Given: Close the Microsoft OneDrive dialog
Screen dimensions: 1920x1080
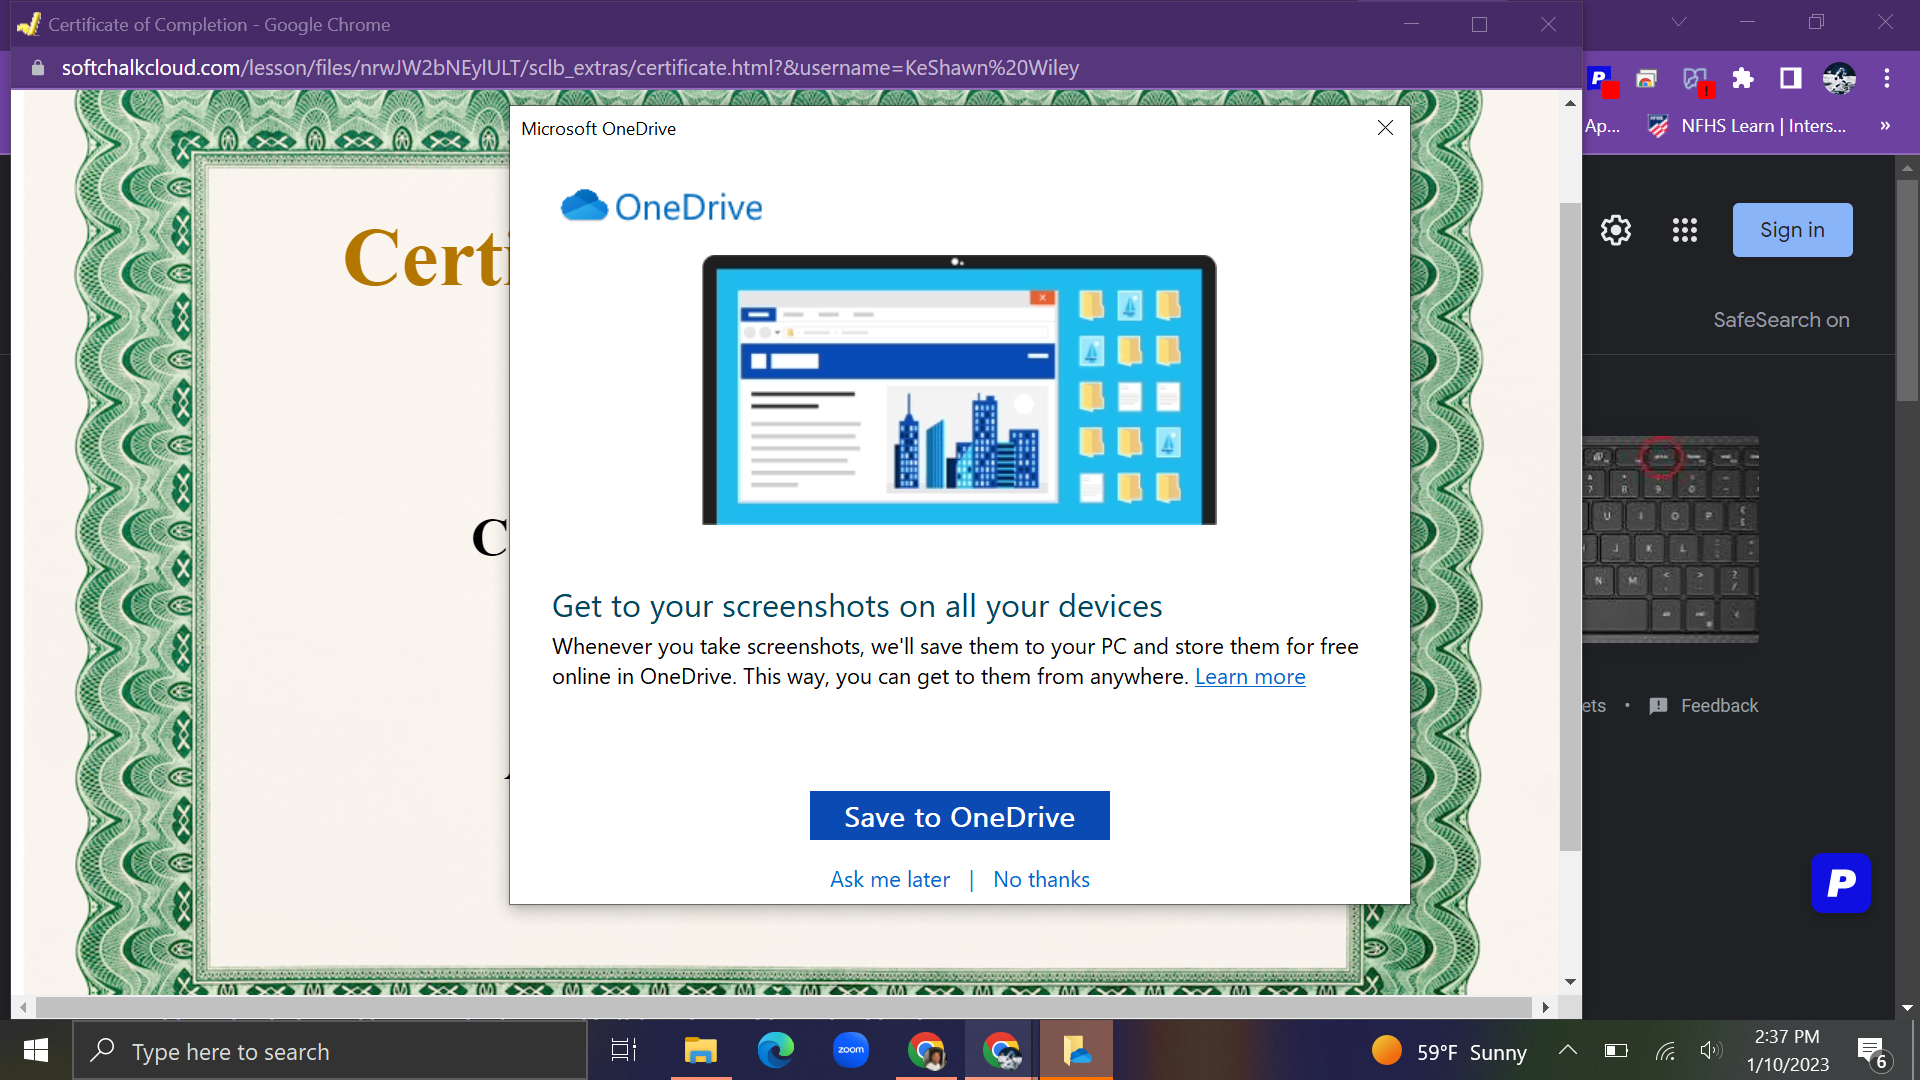Looking at the screenshot, I should 1385,128.
